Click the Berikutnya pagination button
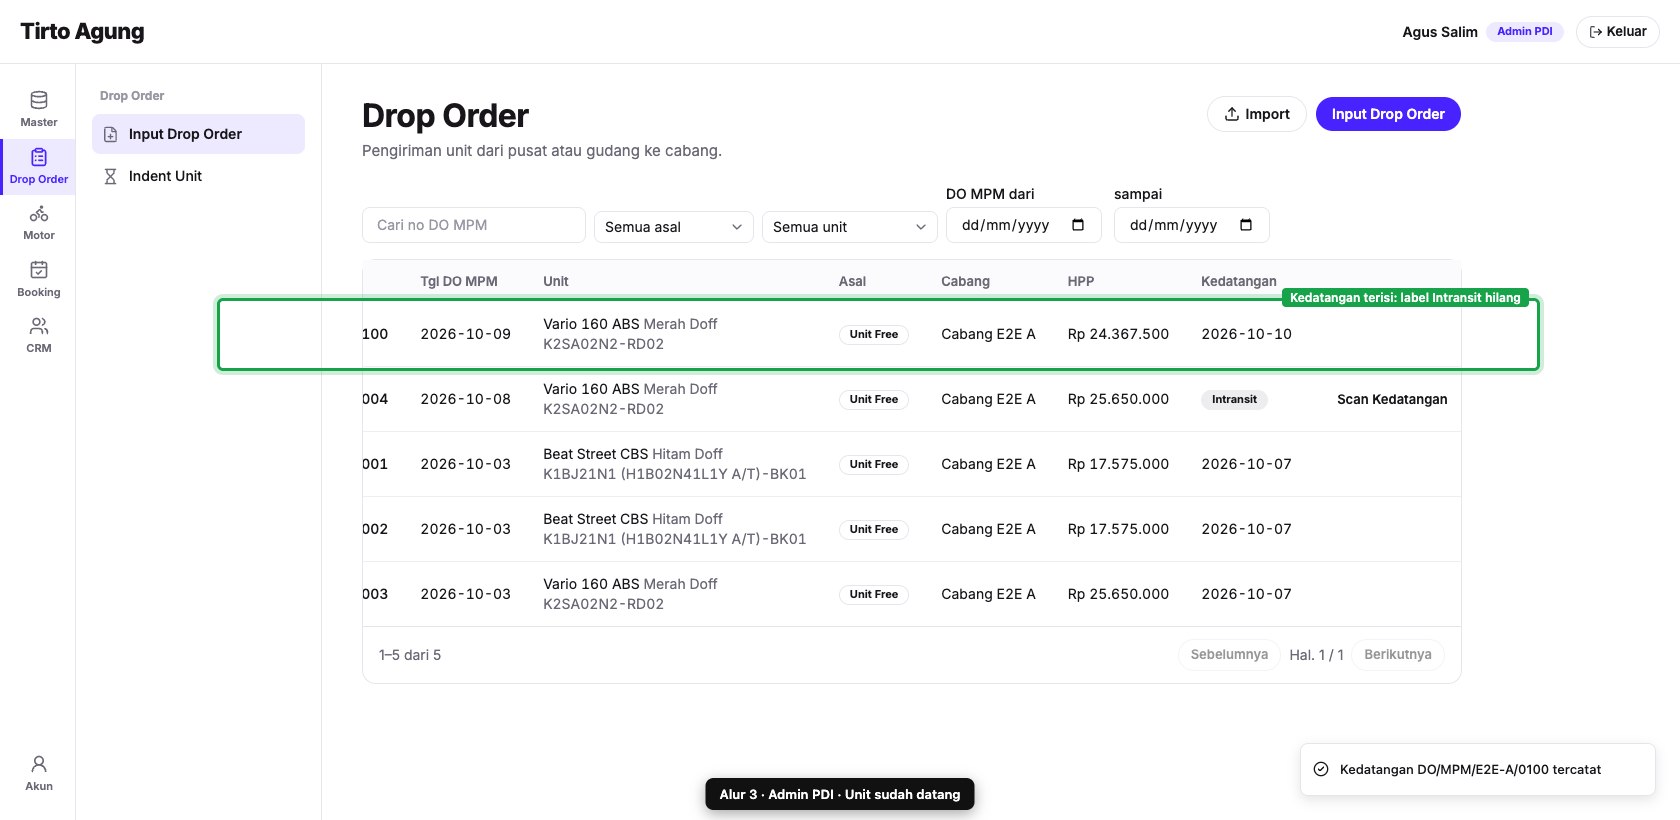Image resolution: width=1680 pixels, height=820 pixels. click(1398, 655)
